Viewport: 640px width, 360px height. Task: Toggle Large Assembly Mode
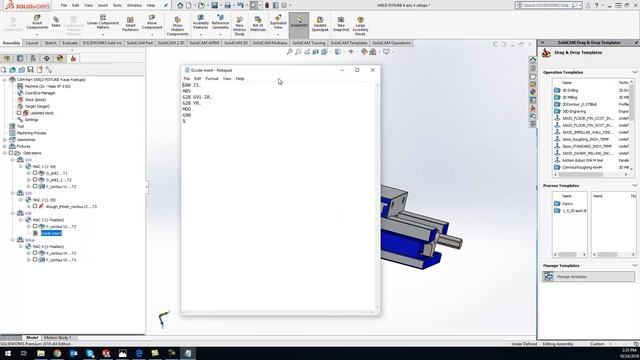(360, 26)
